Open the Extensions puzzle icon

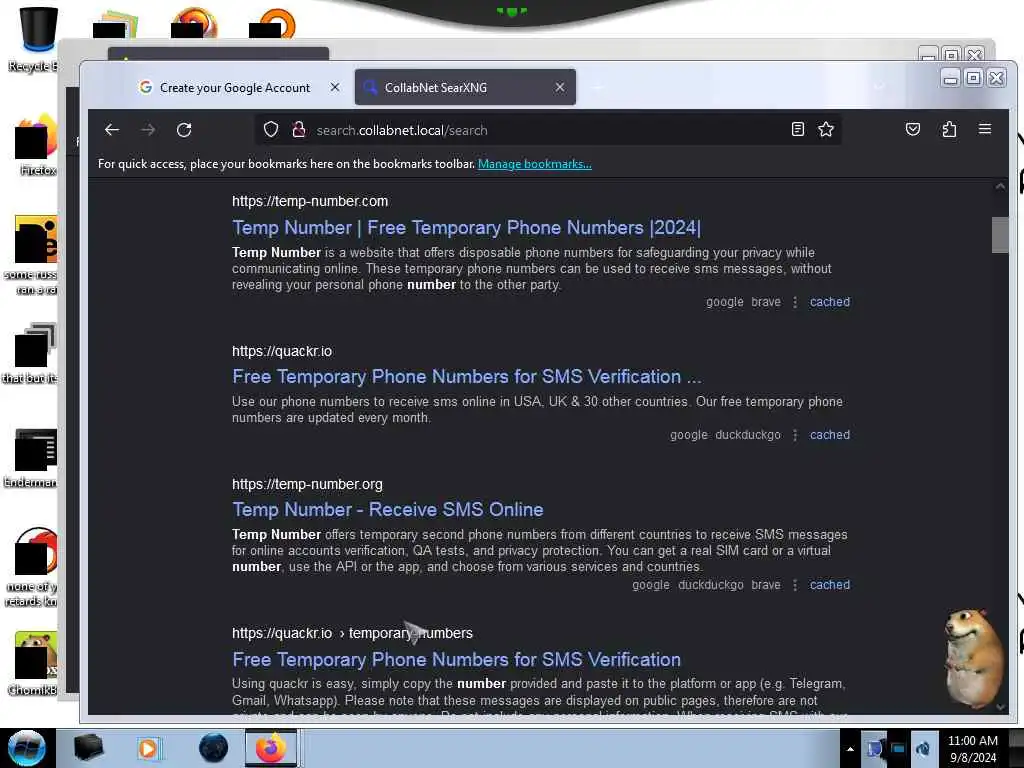(949, 129)
